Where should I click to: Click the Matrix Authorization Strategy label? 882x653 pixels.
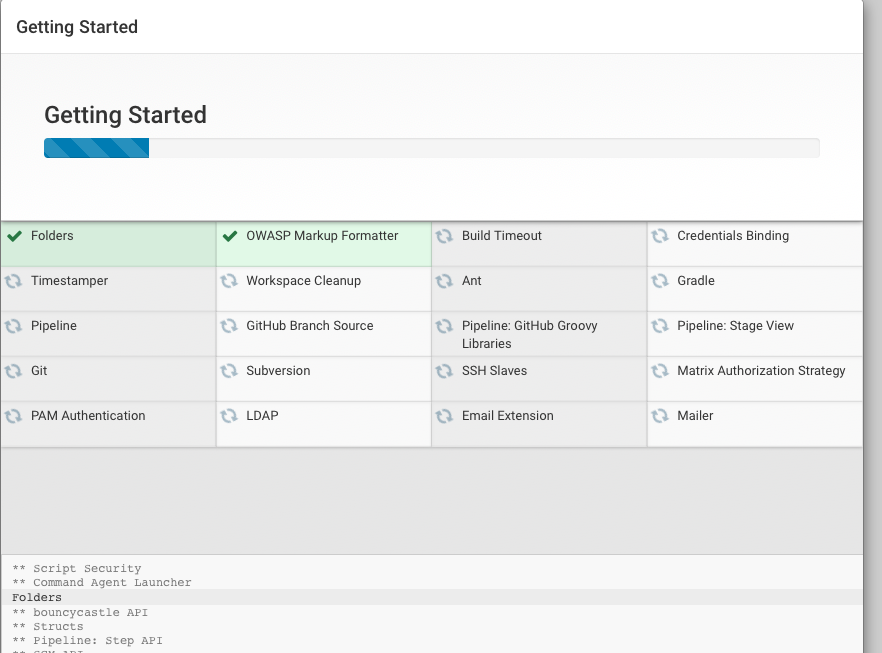(761, 371)
